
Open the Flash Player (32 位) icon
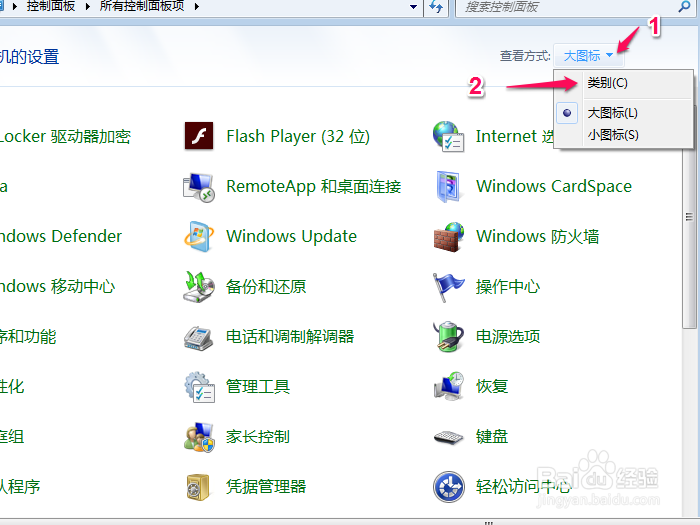tap(199, 136)
